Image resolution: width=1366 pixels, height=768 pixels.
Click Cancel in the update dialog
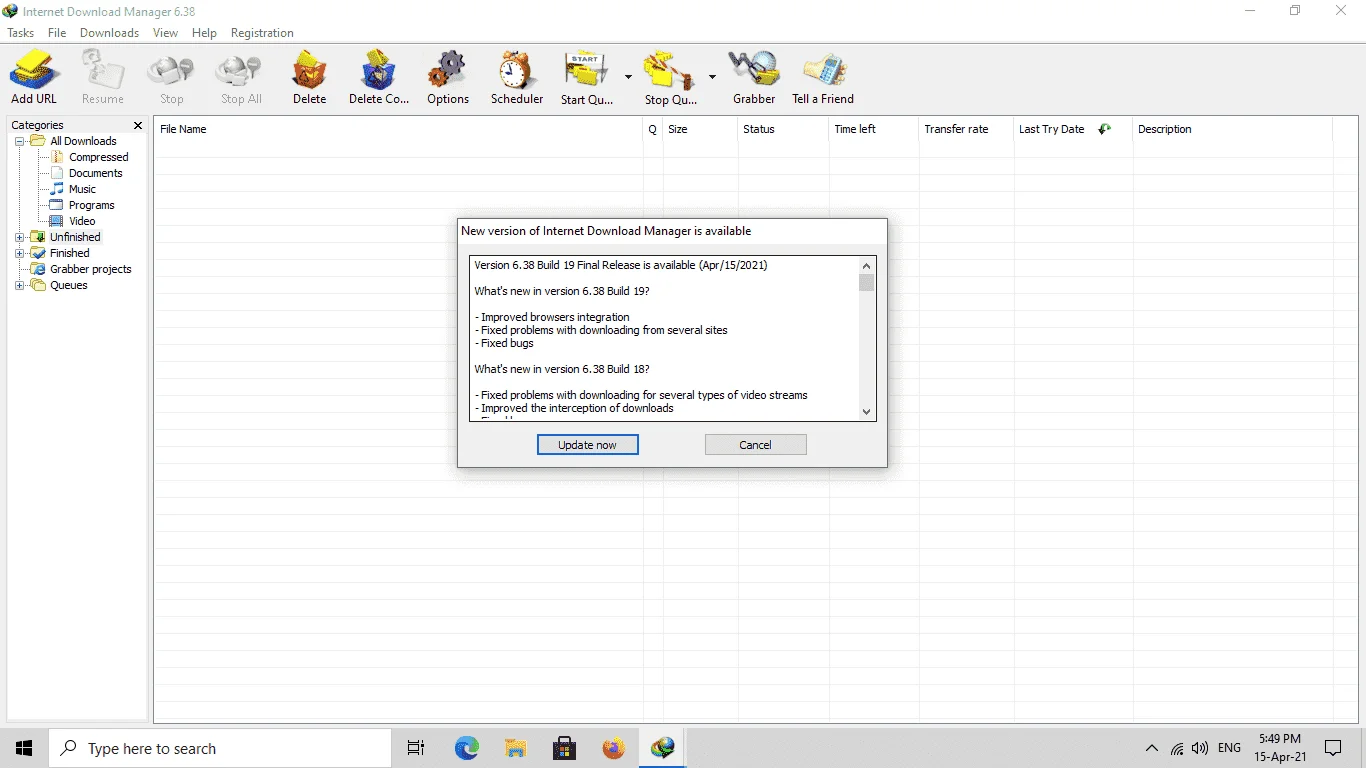[x=755, y=445]
